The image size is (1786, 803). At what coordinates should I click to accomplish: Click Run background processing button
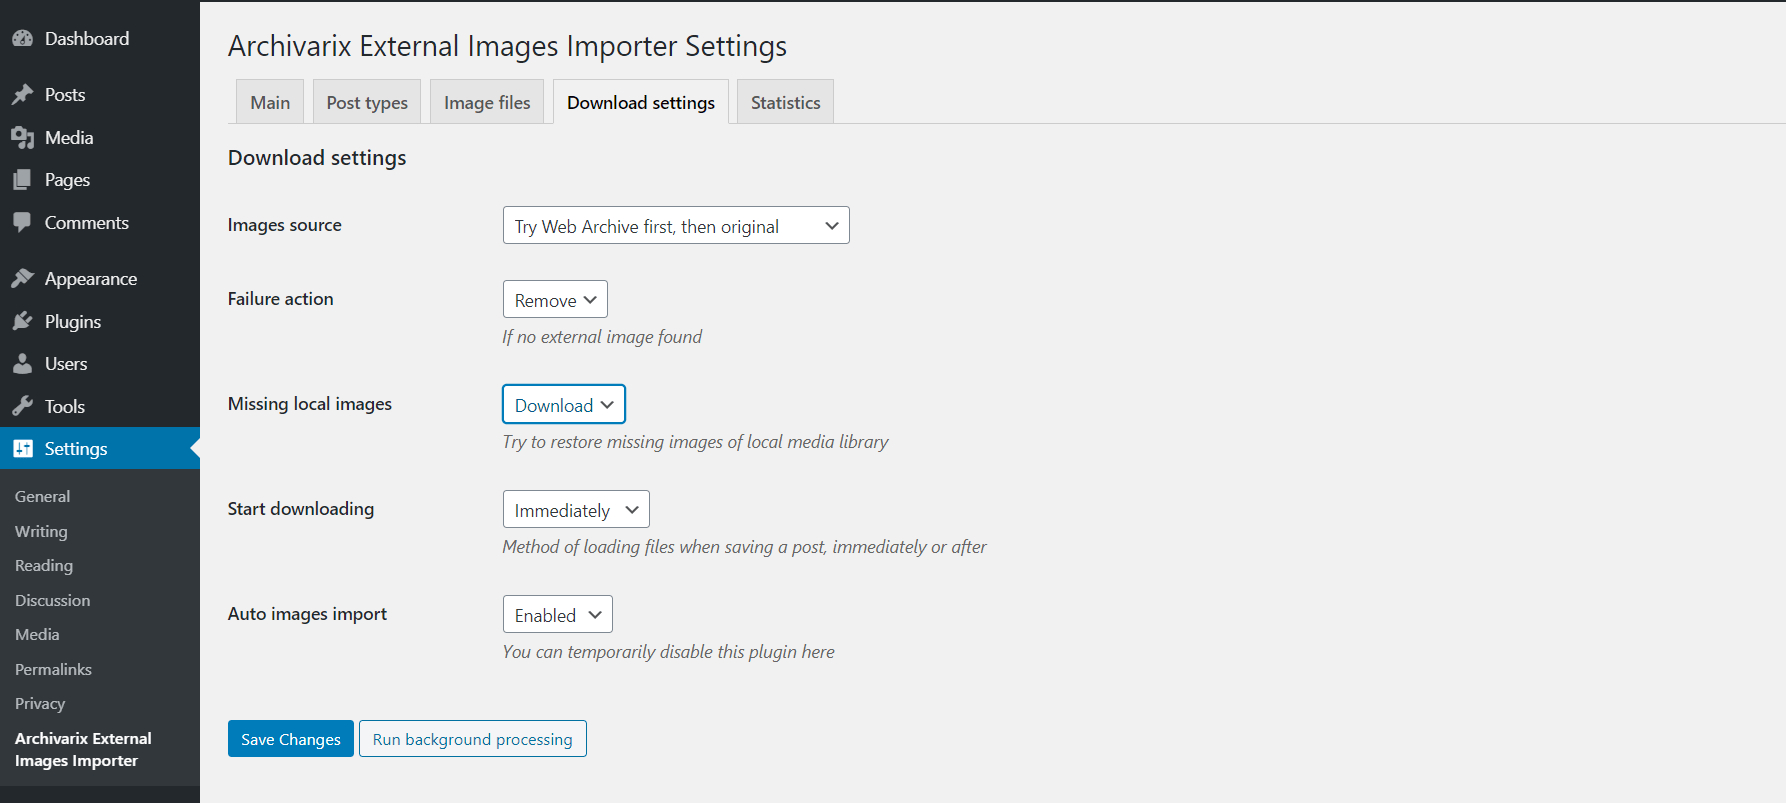pyautogui.click(x=473, y=739)
